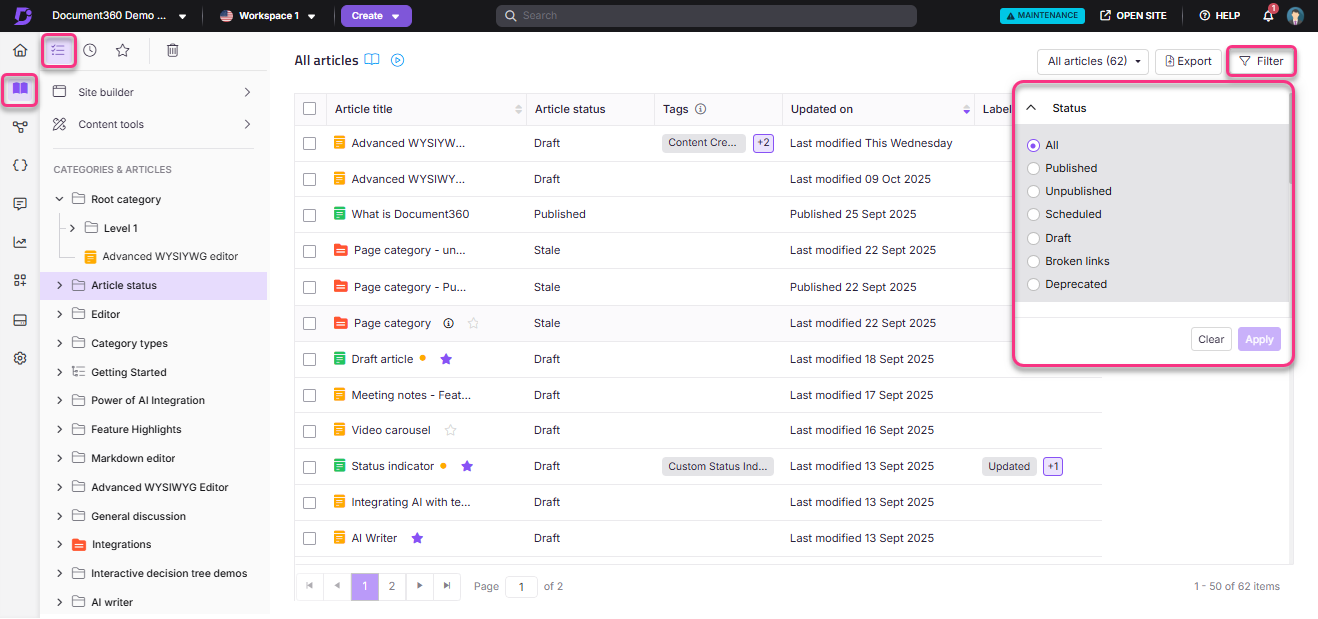
Task: Open the Content tools menu
Action: point(152,124)
